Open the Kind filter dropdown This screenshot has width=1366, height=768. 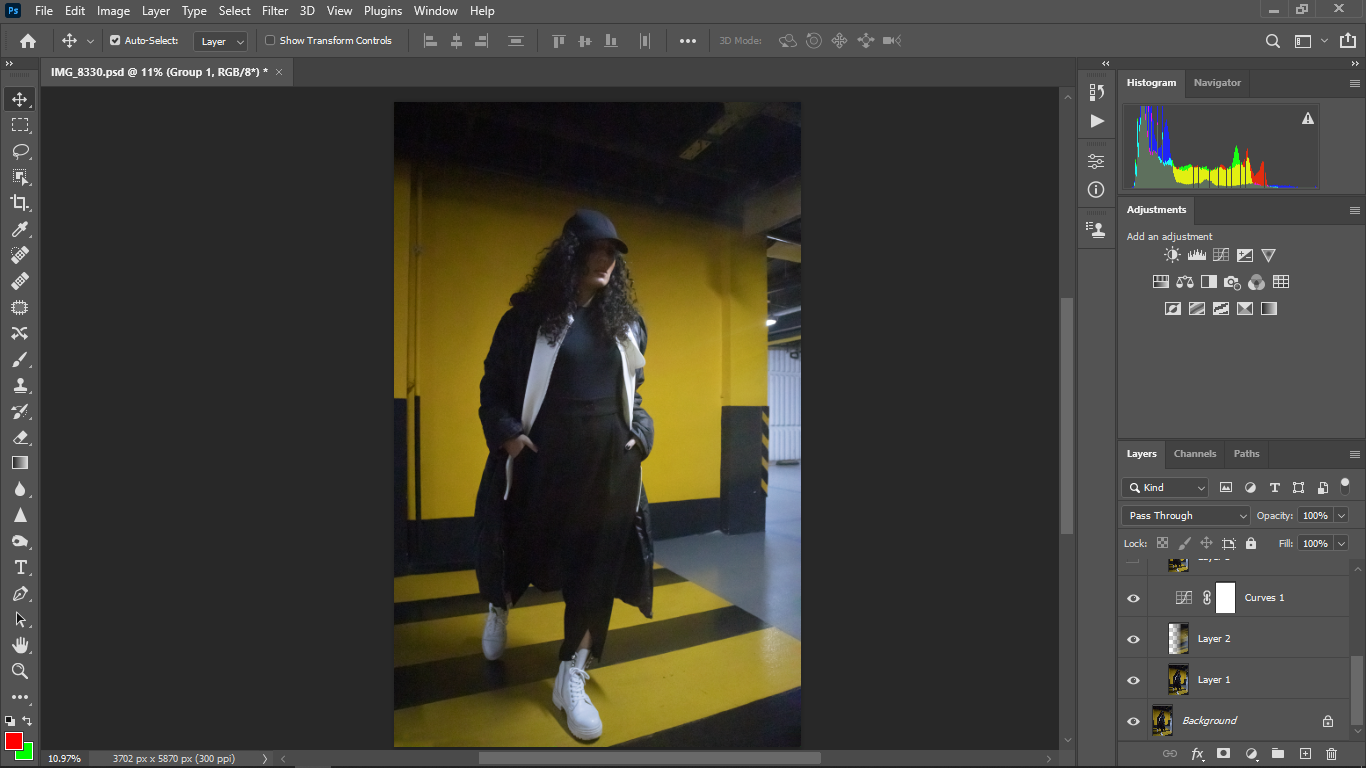tap(1165, 487)
